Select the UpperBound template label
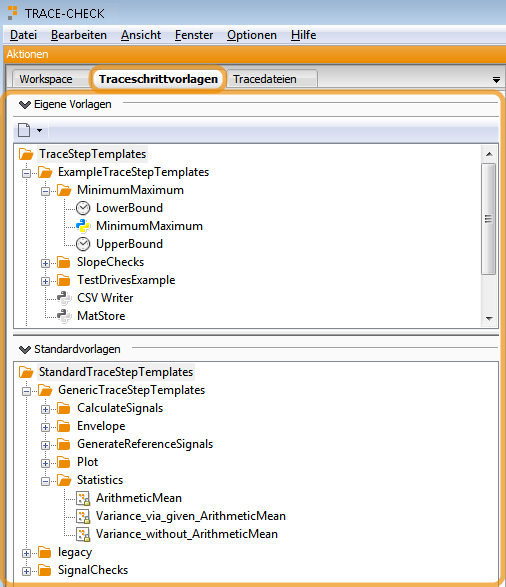506x587 pixels. click(129, 244)
